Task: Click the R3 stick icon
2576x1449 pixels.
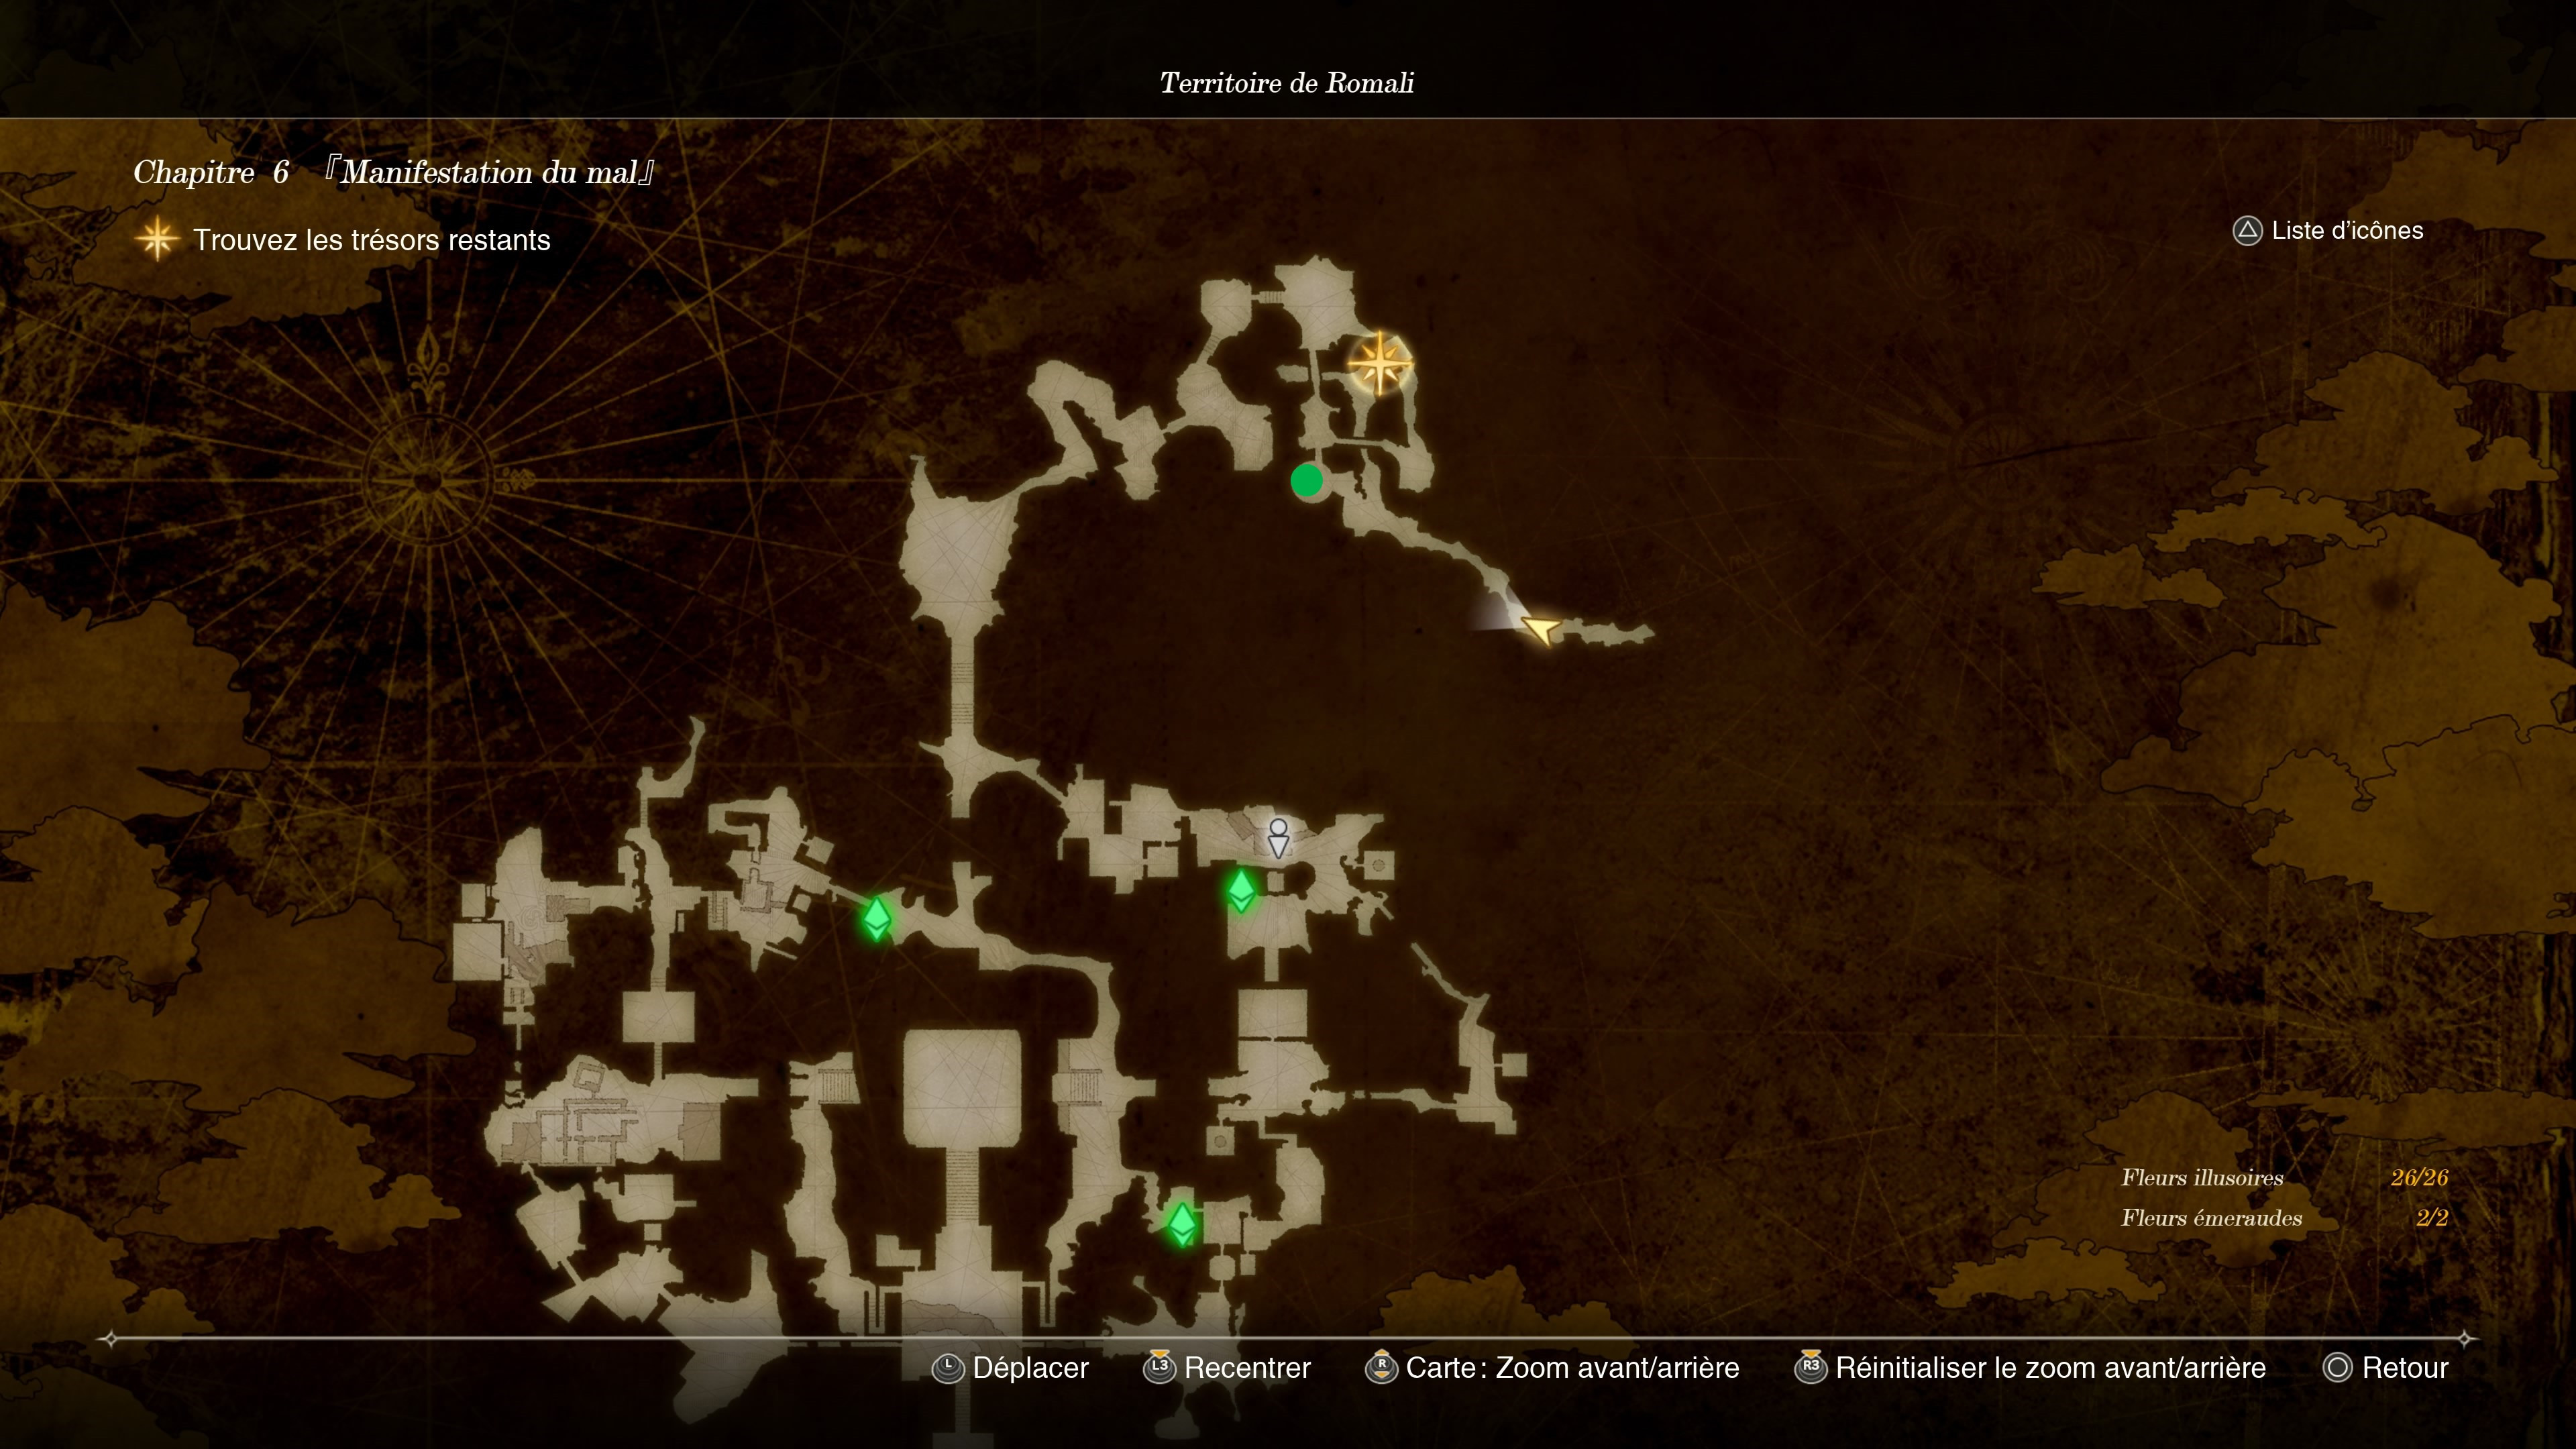Action: (x=1811, y=1366)
